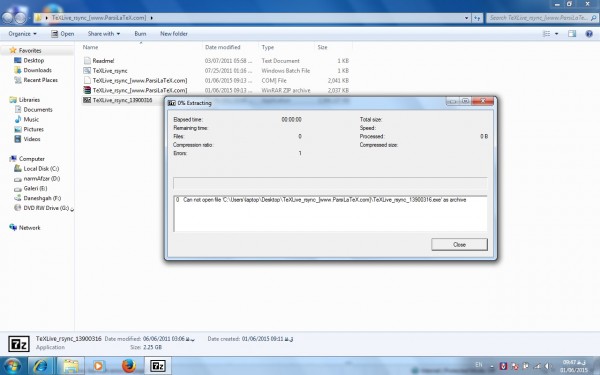The height and width of the screenshot is (375, 600).
Task: Expand the change view options arrow
Action: click(556, 34)
